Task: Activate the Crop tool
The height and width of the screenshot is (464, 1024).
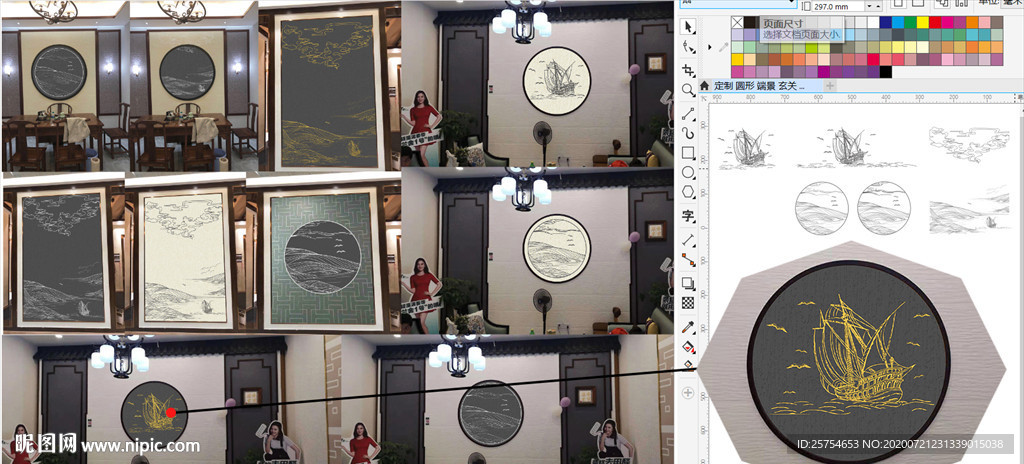Action: 688,70
